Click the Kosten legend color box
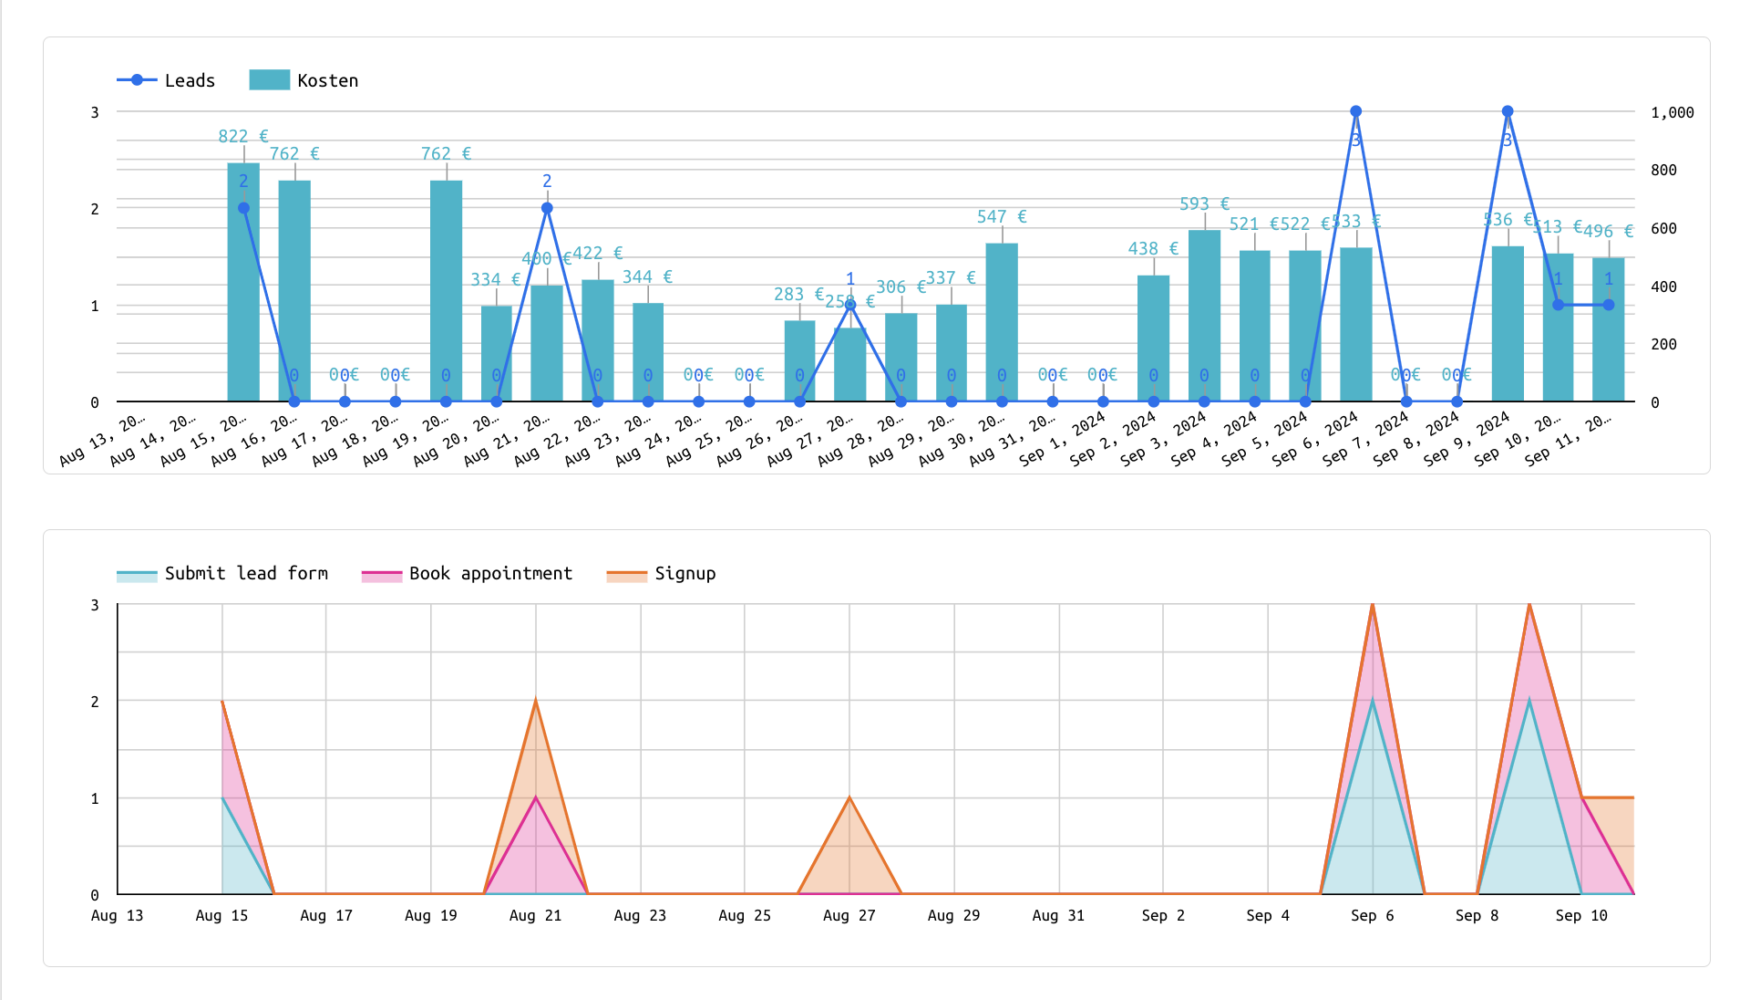This screenshot has width=1750, height=1000. coord(269,80)
